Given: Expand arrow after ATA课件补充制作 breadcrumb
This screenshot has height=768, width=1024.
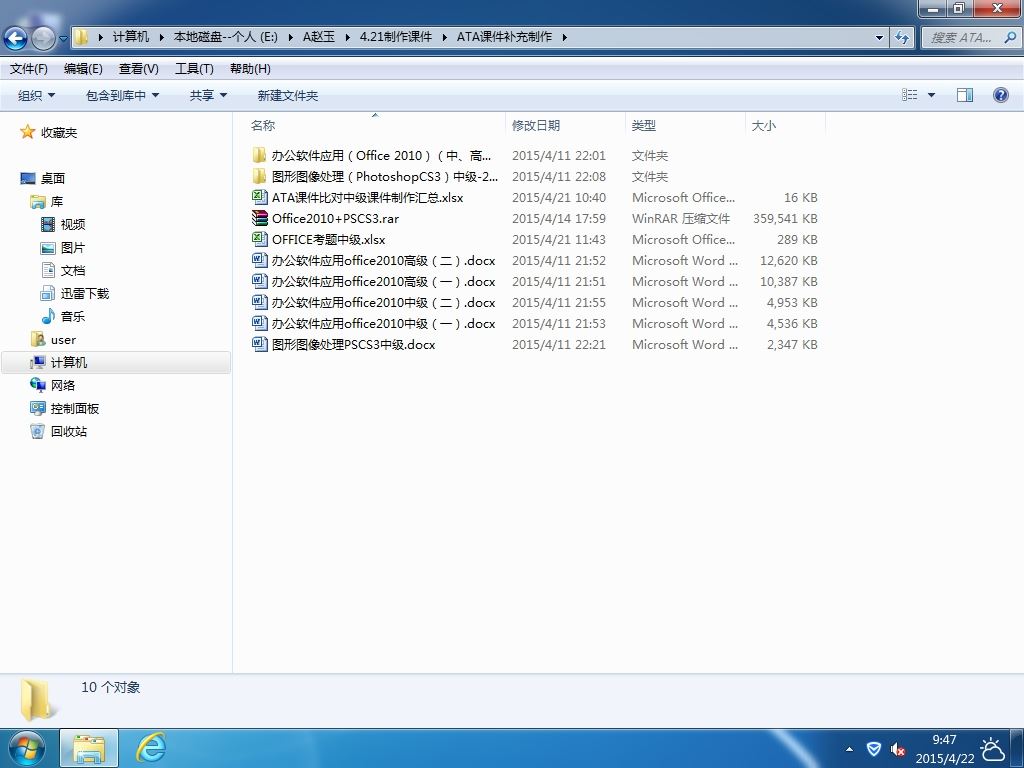Looking at the screenshot, I should pyautogui.click(x=564, y=37).
